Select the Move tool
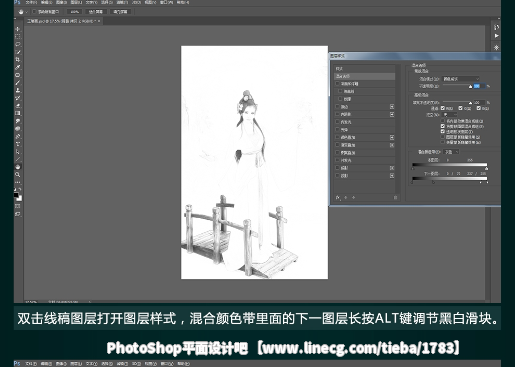 pyautogui.click(x=18, y=29)
